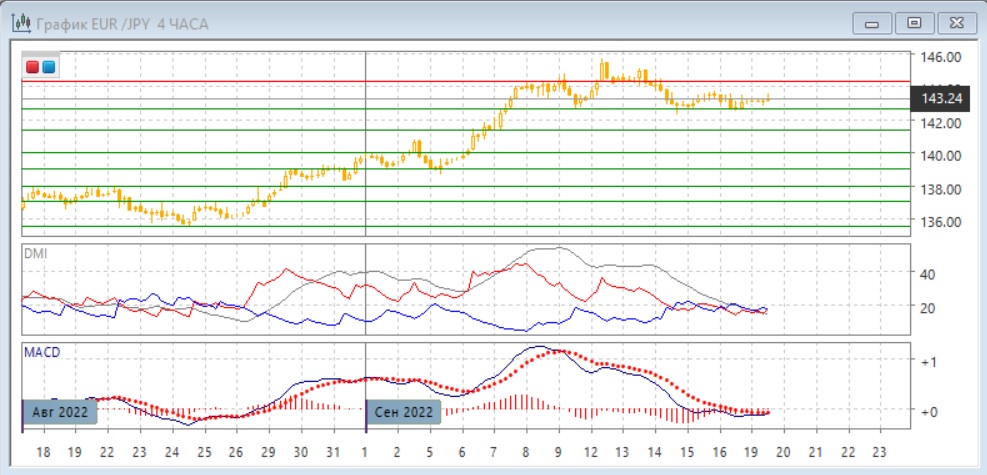
Task: Click the blue square chart icon
Action: point(48,67)
